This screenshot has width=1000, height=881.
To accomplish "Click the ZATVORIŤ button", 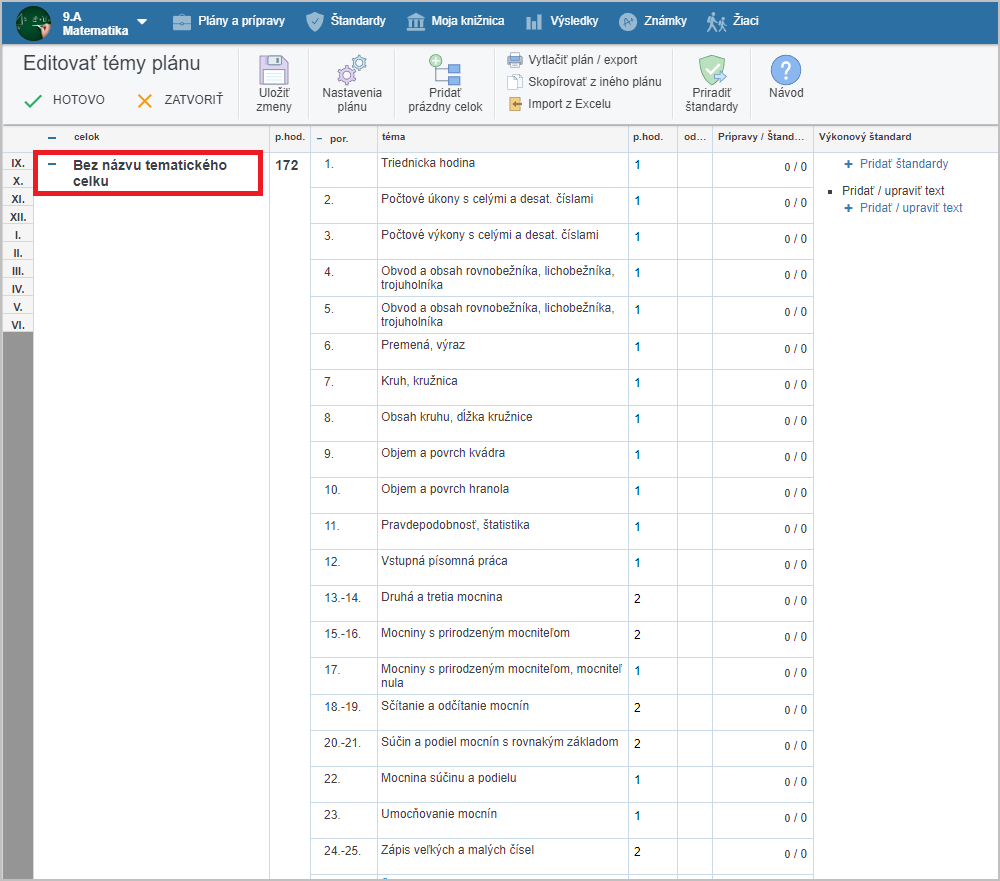I will pyautogui.click(x=180, y=100).
